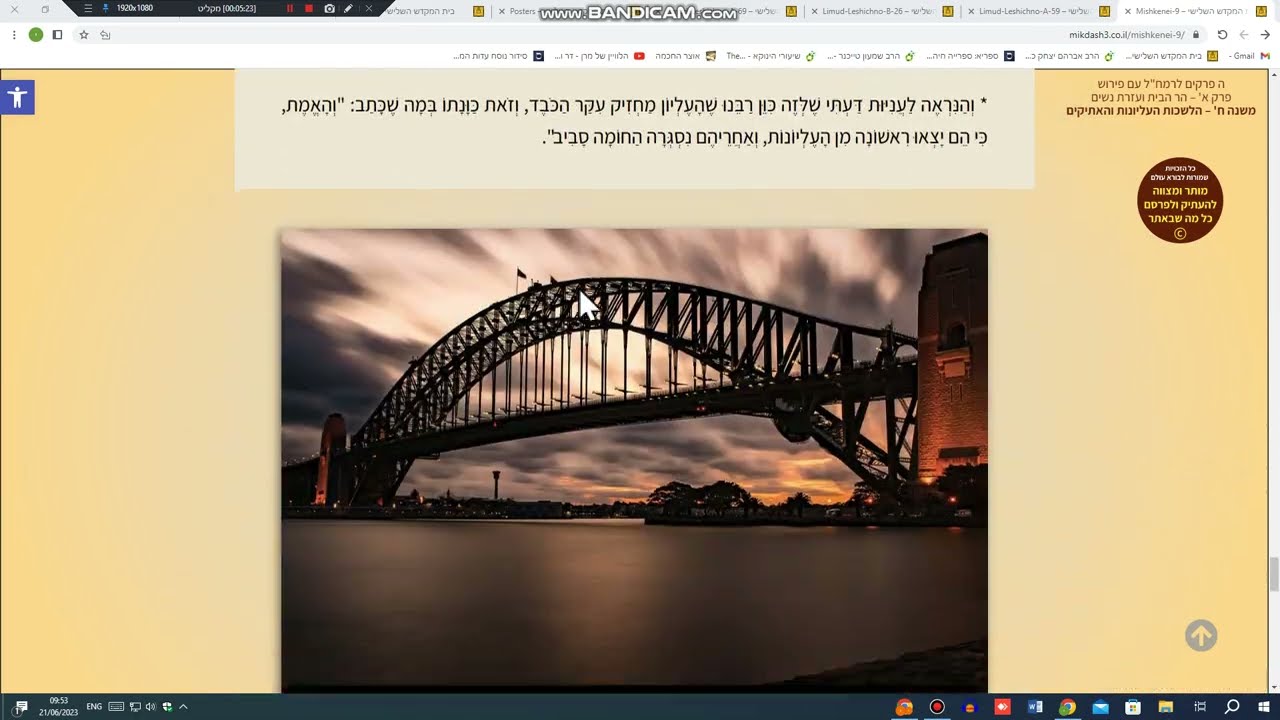Click the Sydney Harbour Bridge image

coord(634,460)
